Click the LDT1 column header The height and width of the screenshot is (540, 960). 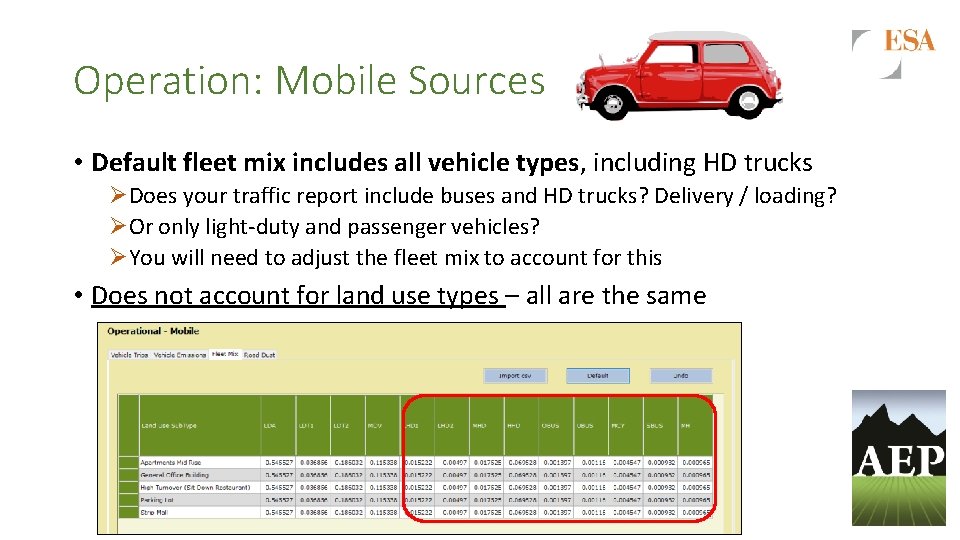[x=313, y=426]
